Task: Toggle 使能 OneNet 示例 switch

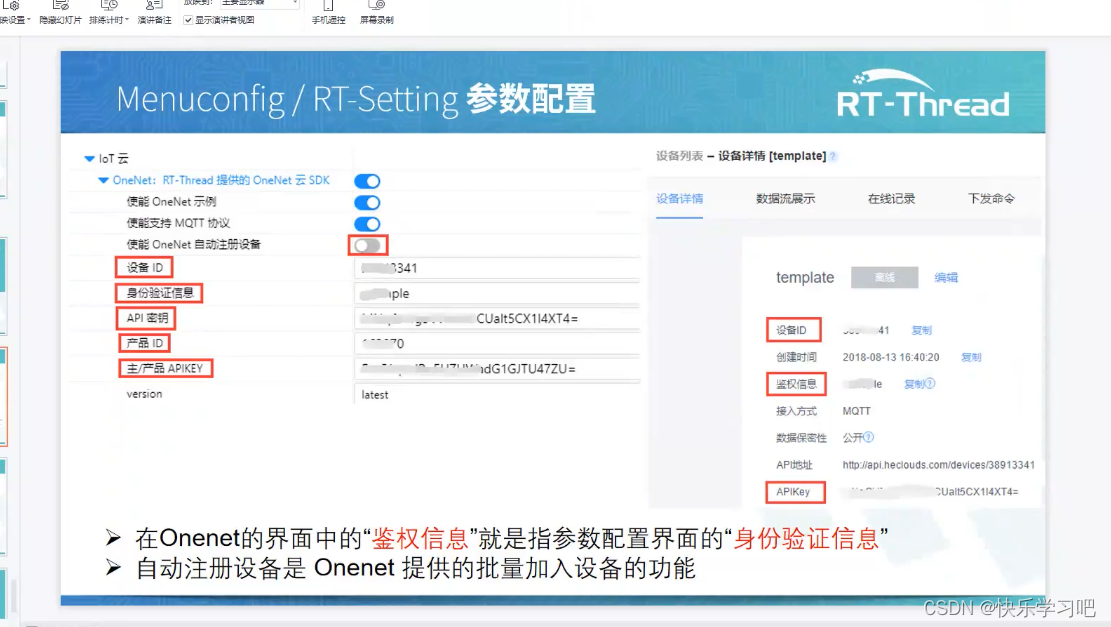Action: point(367,203)
